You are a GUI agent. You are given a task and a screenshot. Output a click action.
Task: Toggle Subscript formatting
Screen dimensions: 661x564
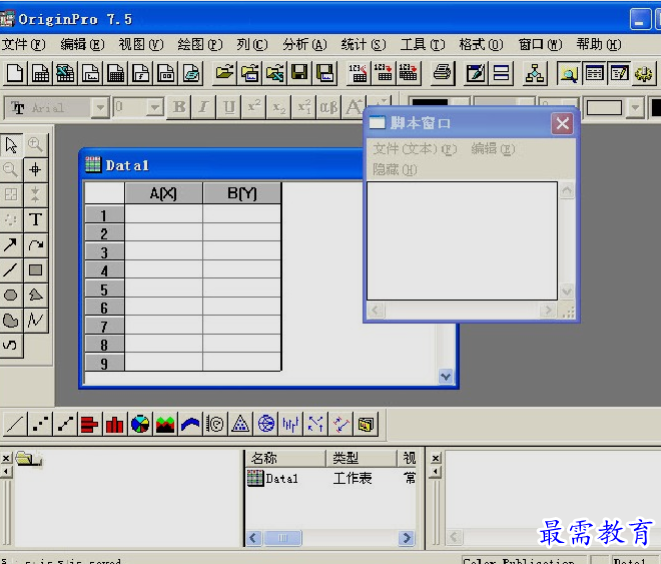[x=279, y=107]
